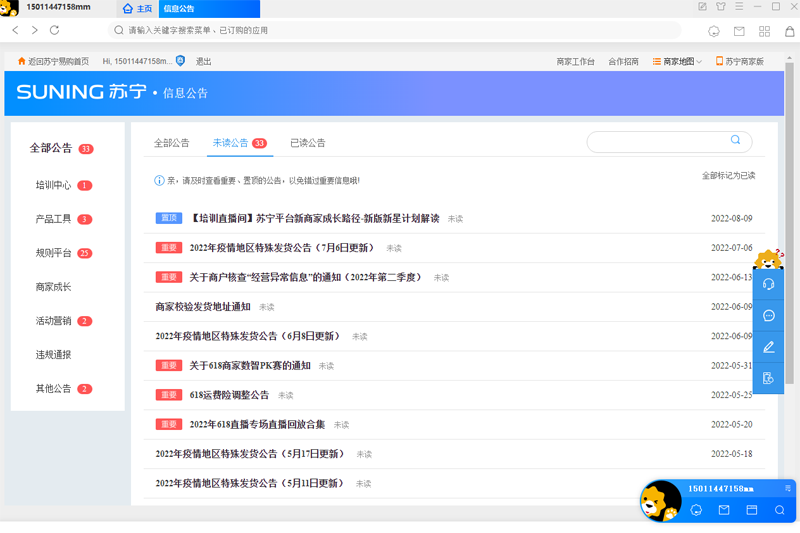The width and height of the screenshot is (800, 533).
Task: Click the search icon in bottom floating widget
Action: tap(779, 510)
